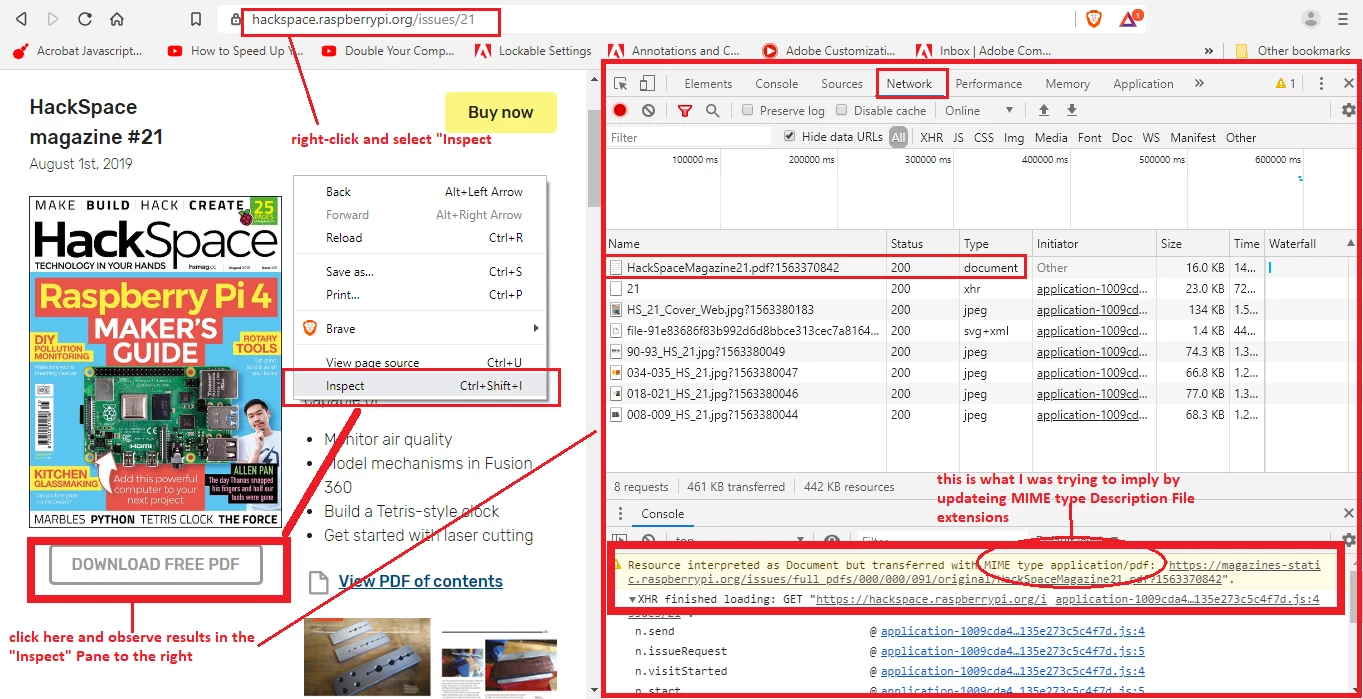This screenshot has height=699, width=1363.
Task: Click the bookmark page icon
Action: point(196,19)
